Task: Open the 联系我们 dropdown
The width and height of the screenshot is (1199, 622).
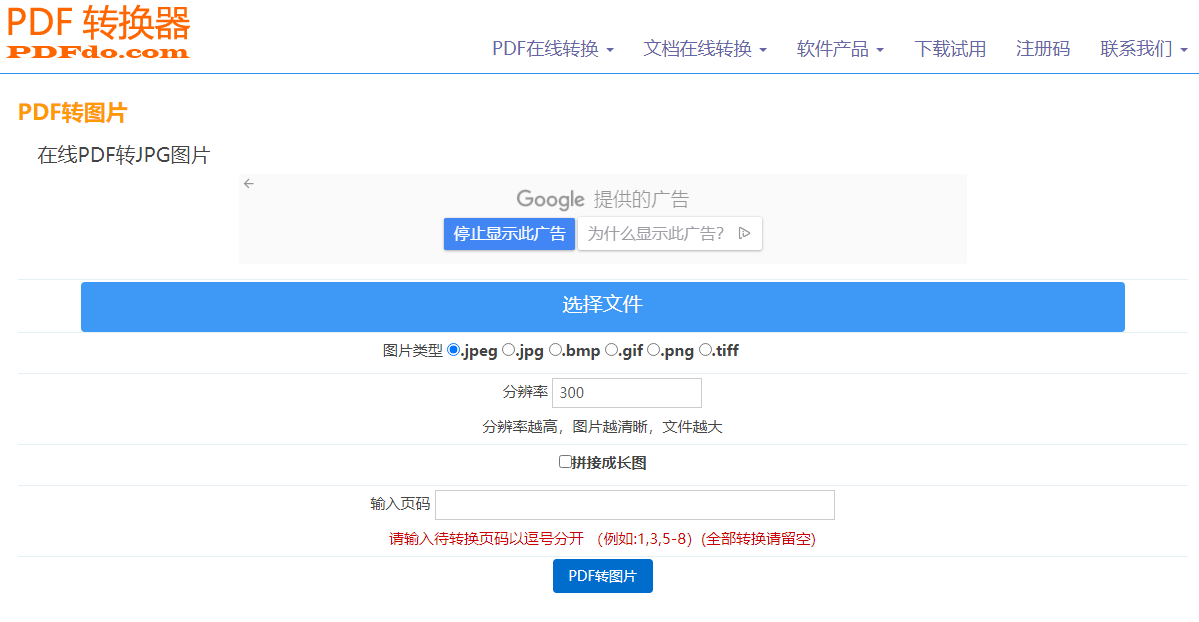Action: click(1143, 49)
